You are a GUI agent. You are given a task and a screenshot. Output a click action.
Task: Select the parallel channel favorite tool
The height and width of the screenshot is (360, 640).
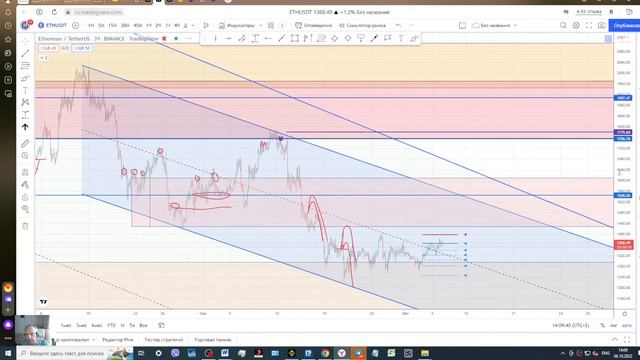[x=242, y=38]
